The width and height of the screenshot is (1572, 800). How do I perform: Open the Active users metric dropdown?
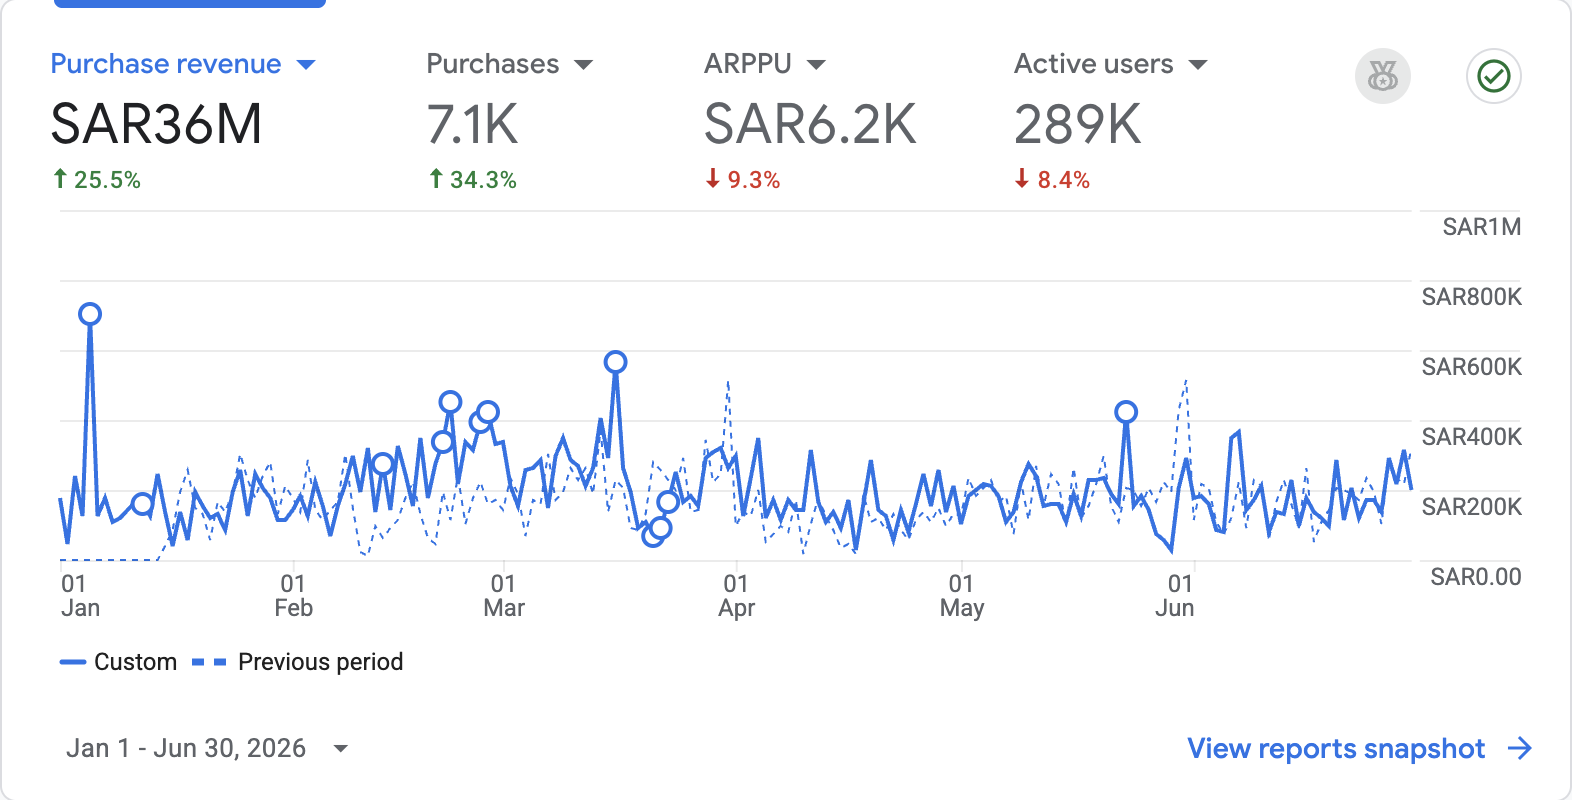tap(1110, 64)
